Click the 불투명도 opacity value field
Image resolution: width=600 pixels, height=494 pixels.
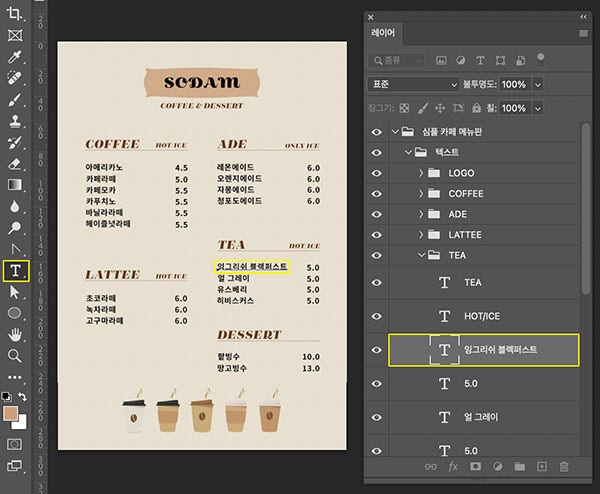pyautogui.click(x=514, y=84)
